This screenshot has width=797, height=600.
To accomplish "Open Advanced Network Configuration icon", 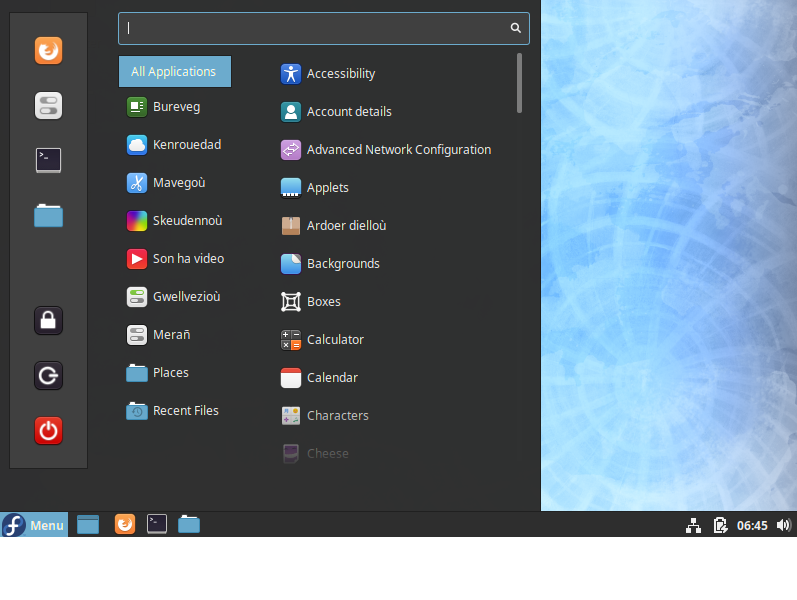I will (291, 150).
